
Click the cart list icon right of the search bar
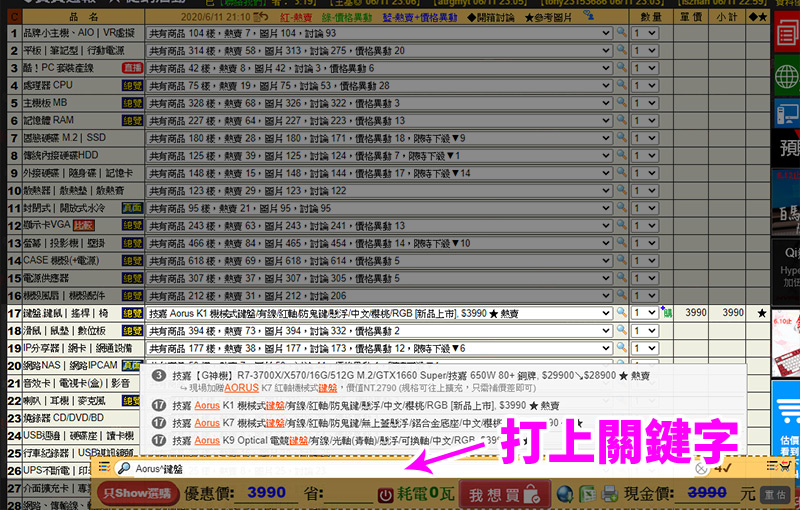[779, 466]
